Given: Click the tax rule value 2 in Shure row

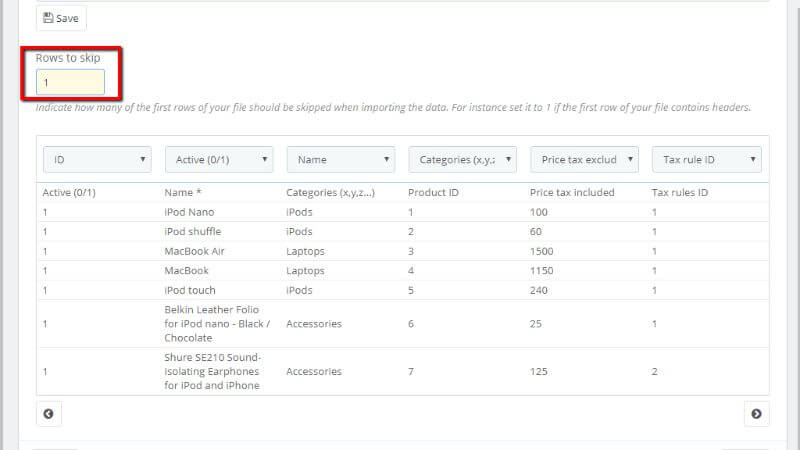Looking at the screenshot, I should click(655, 371).
